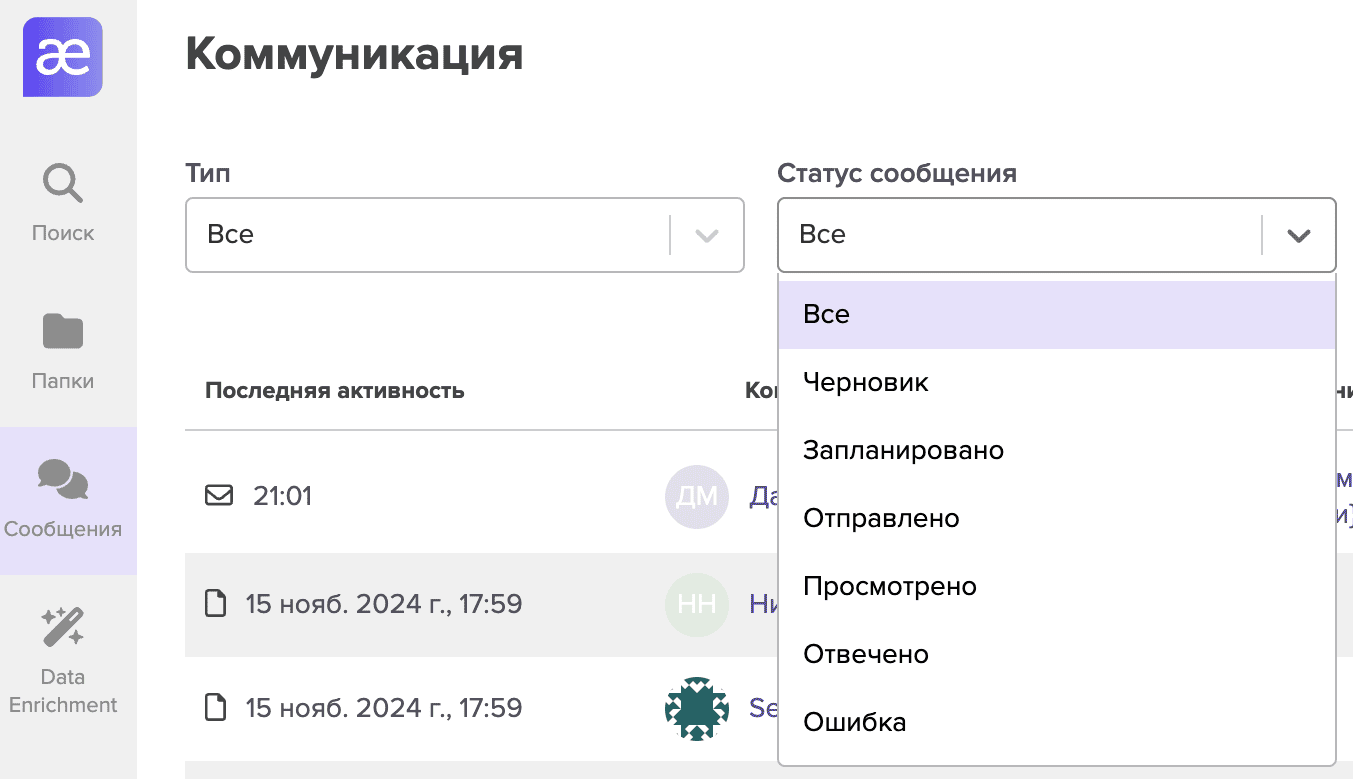
Task: Go to Сообщения in sidebar
Action: (63, 499)
